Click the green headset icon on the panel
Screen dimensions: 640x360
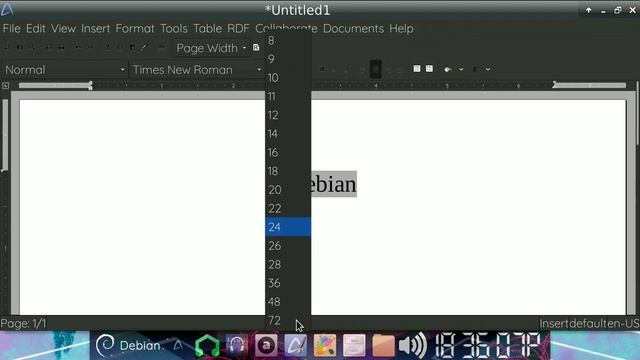click(x=207, y=345)
